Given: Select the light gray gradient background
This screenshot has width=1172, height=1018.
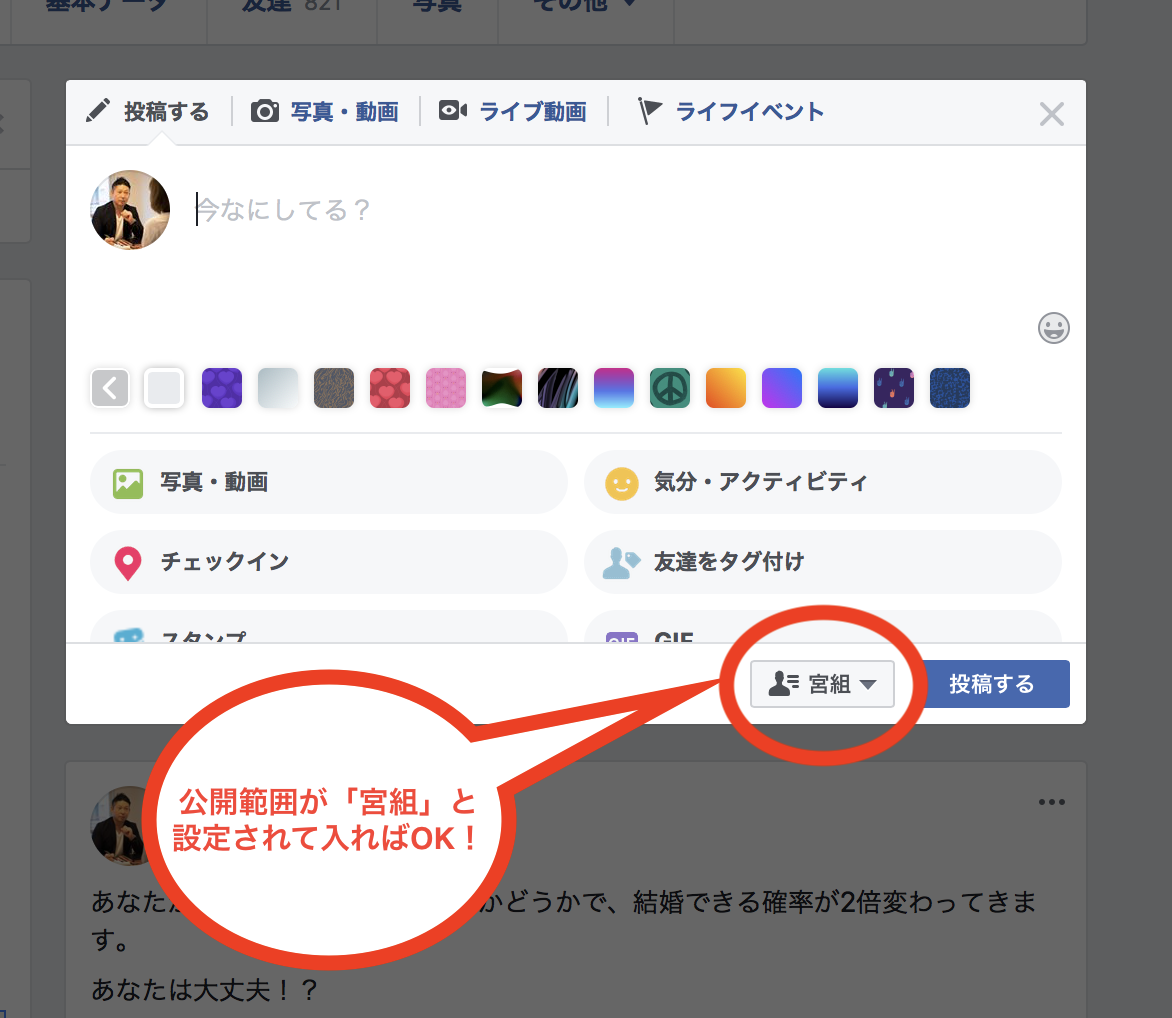Looking at the screenshot, I should (278, 388).
